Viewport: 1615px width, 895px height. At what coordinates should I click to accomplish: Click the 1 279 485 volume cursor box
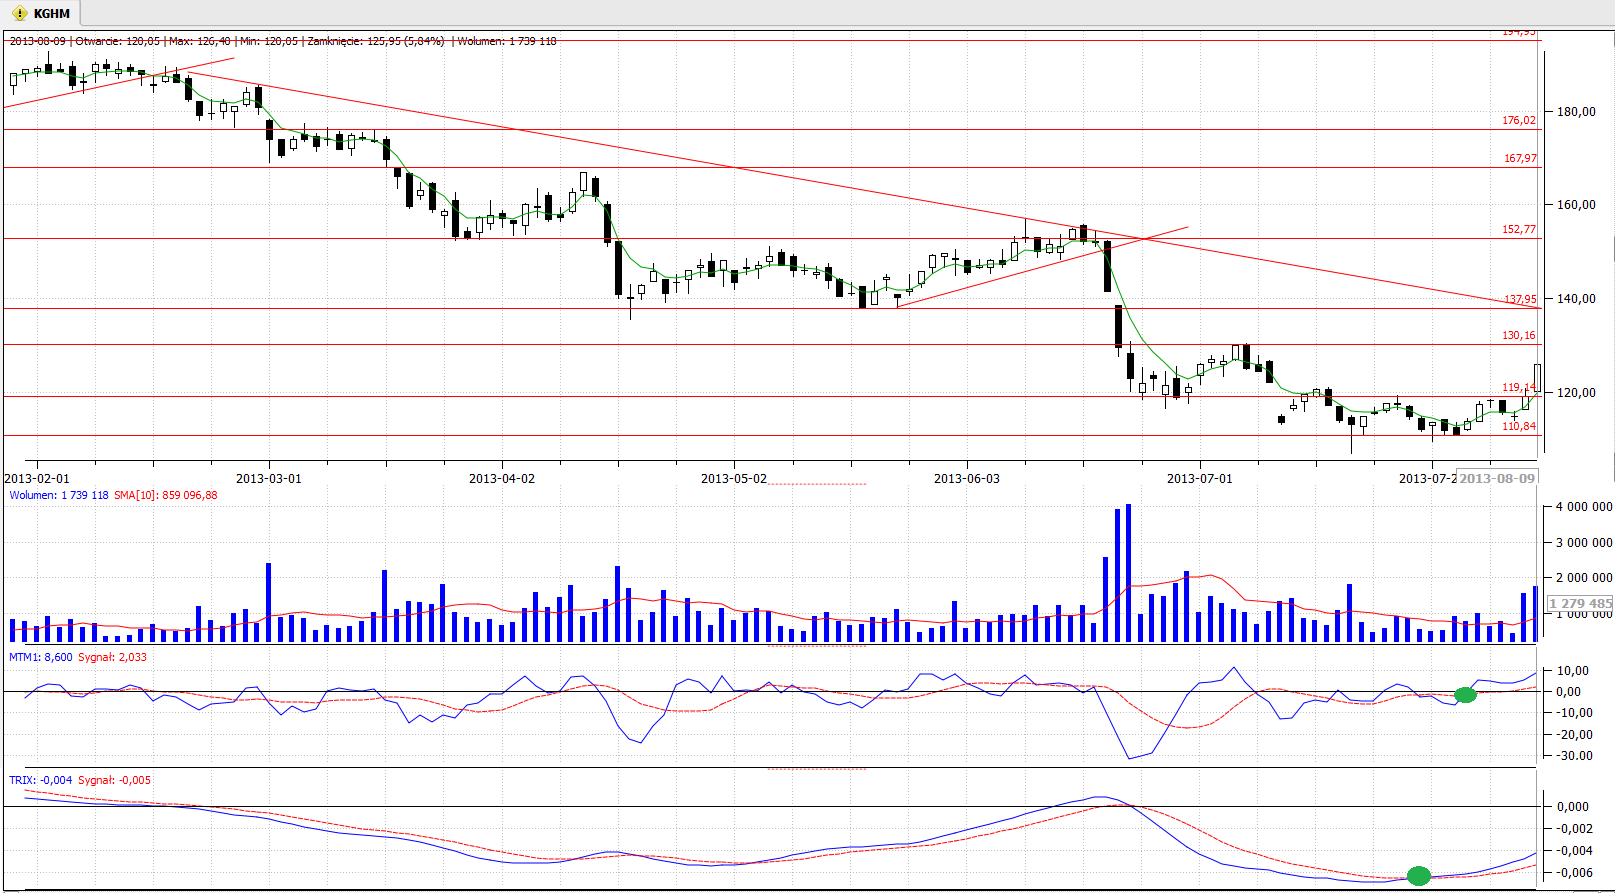(x=1580, y=603)
